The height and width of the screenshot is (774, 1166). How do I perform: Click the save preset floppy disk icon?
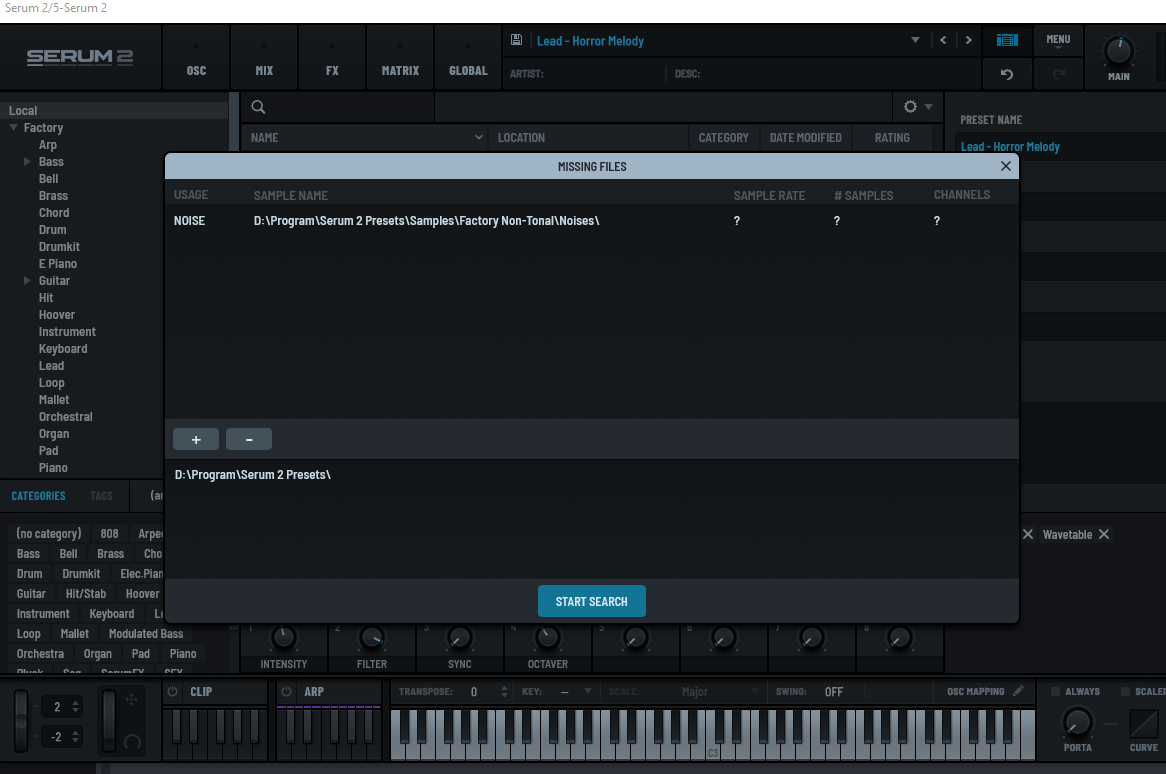516,40
